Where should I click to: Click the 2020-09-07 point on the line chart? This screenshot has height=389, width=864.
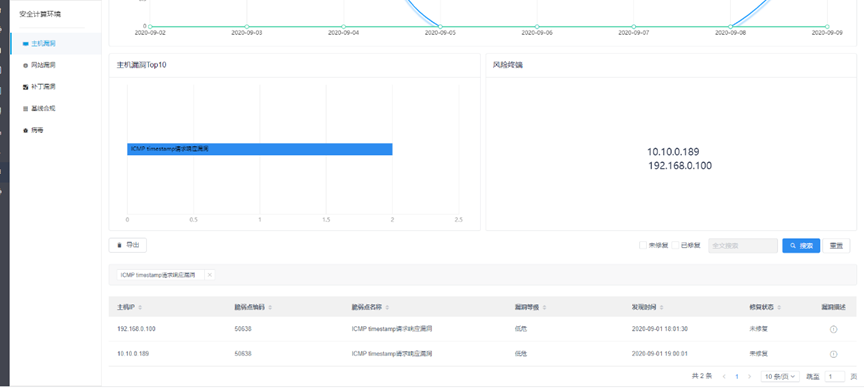[x=634, y=26]
